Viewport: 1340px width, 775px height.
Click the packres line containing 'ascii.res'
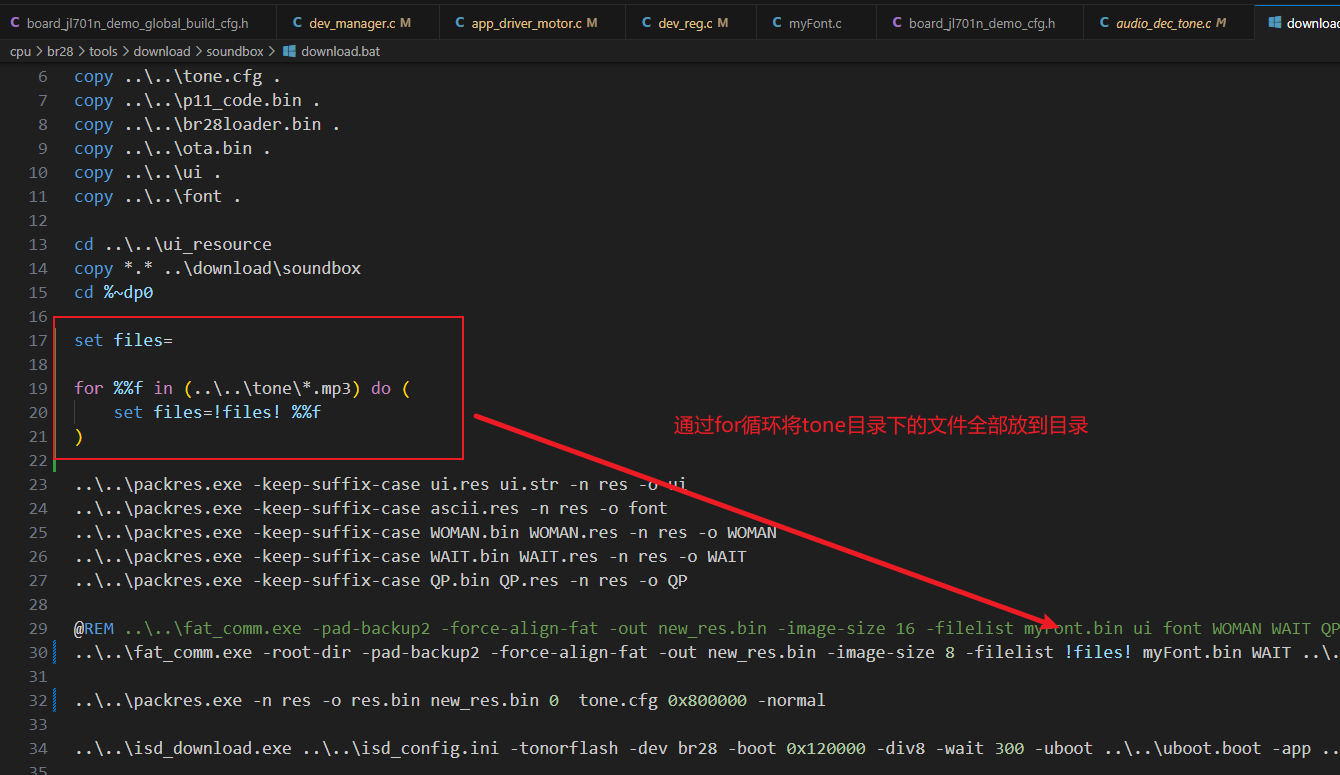[x=371, y=509]
